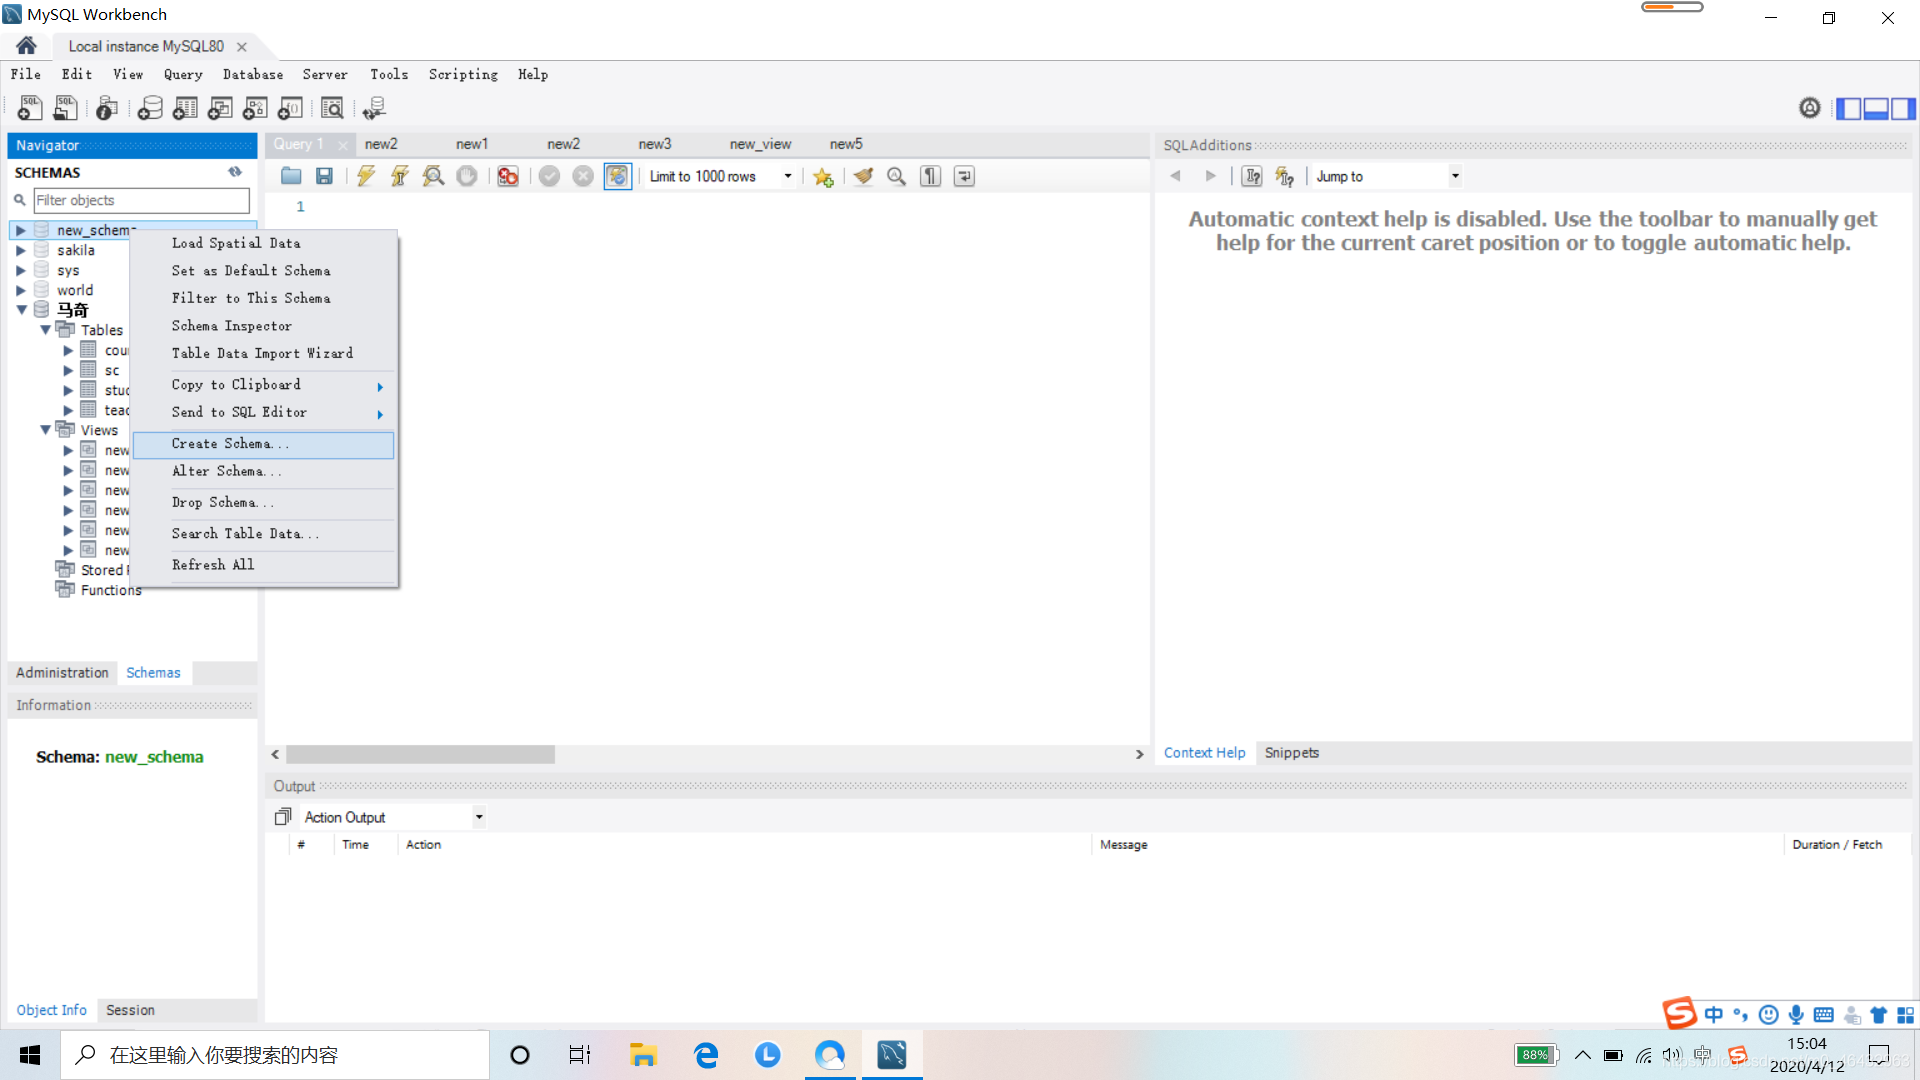Viewport: 1920px width, 1080px height.
Task: Toggle word wrapping icon
Action: point(964,176)
